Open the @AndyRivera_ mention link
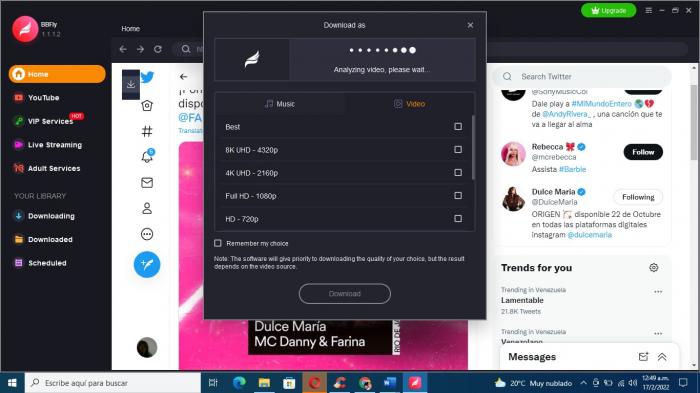This screenshot has width=700, height=393. click(567, 114)
